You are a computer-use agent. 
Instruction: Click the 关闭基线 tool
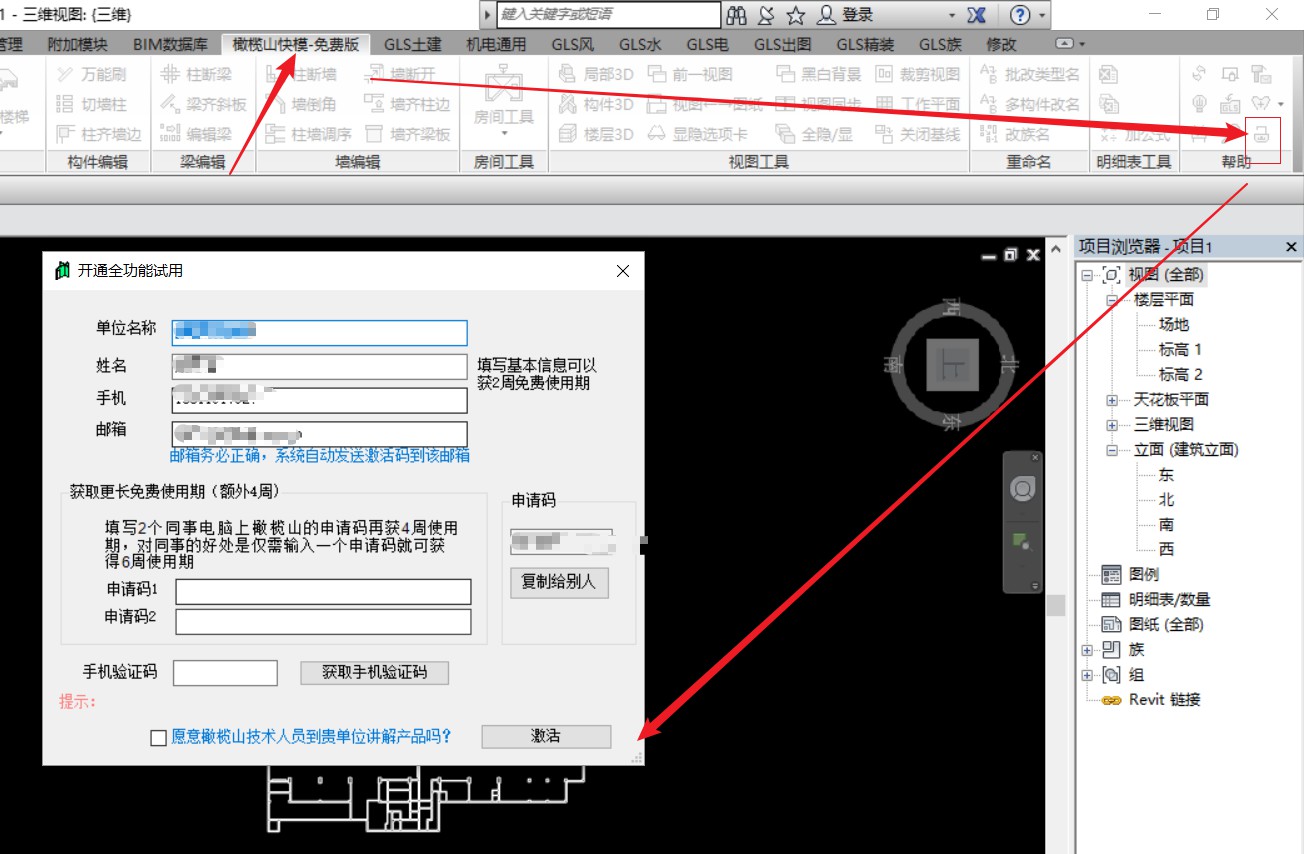[917, 134]
